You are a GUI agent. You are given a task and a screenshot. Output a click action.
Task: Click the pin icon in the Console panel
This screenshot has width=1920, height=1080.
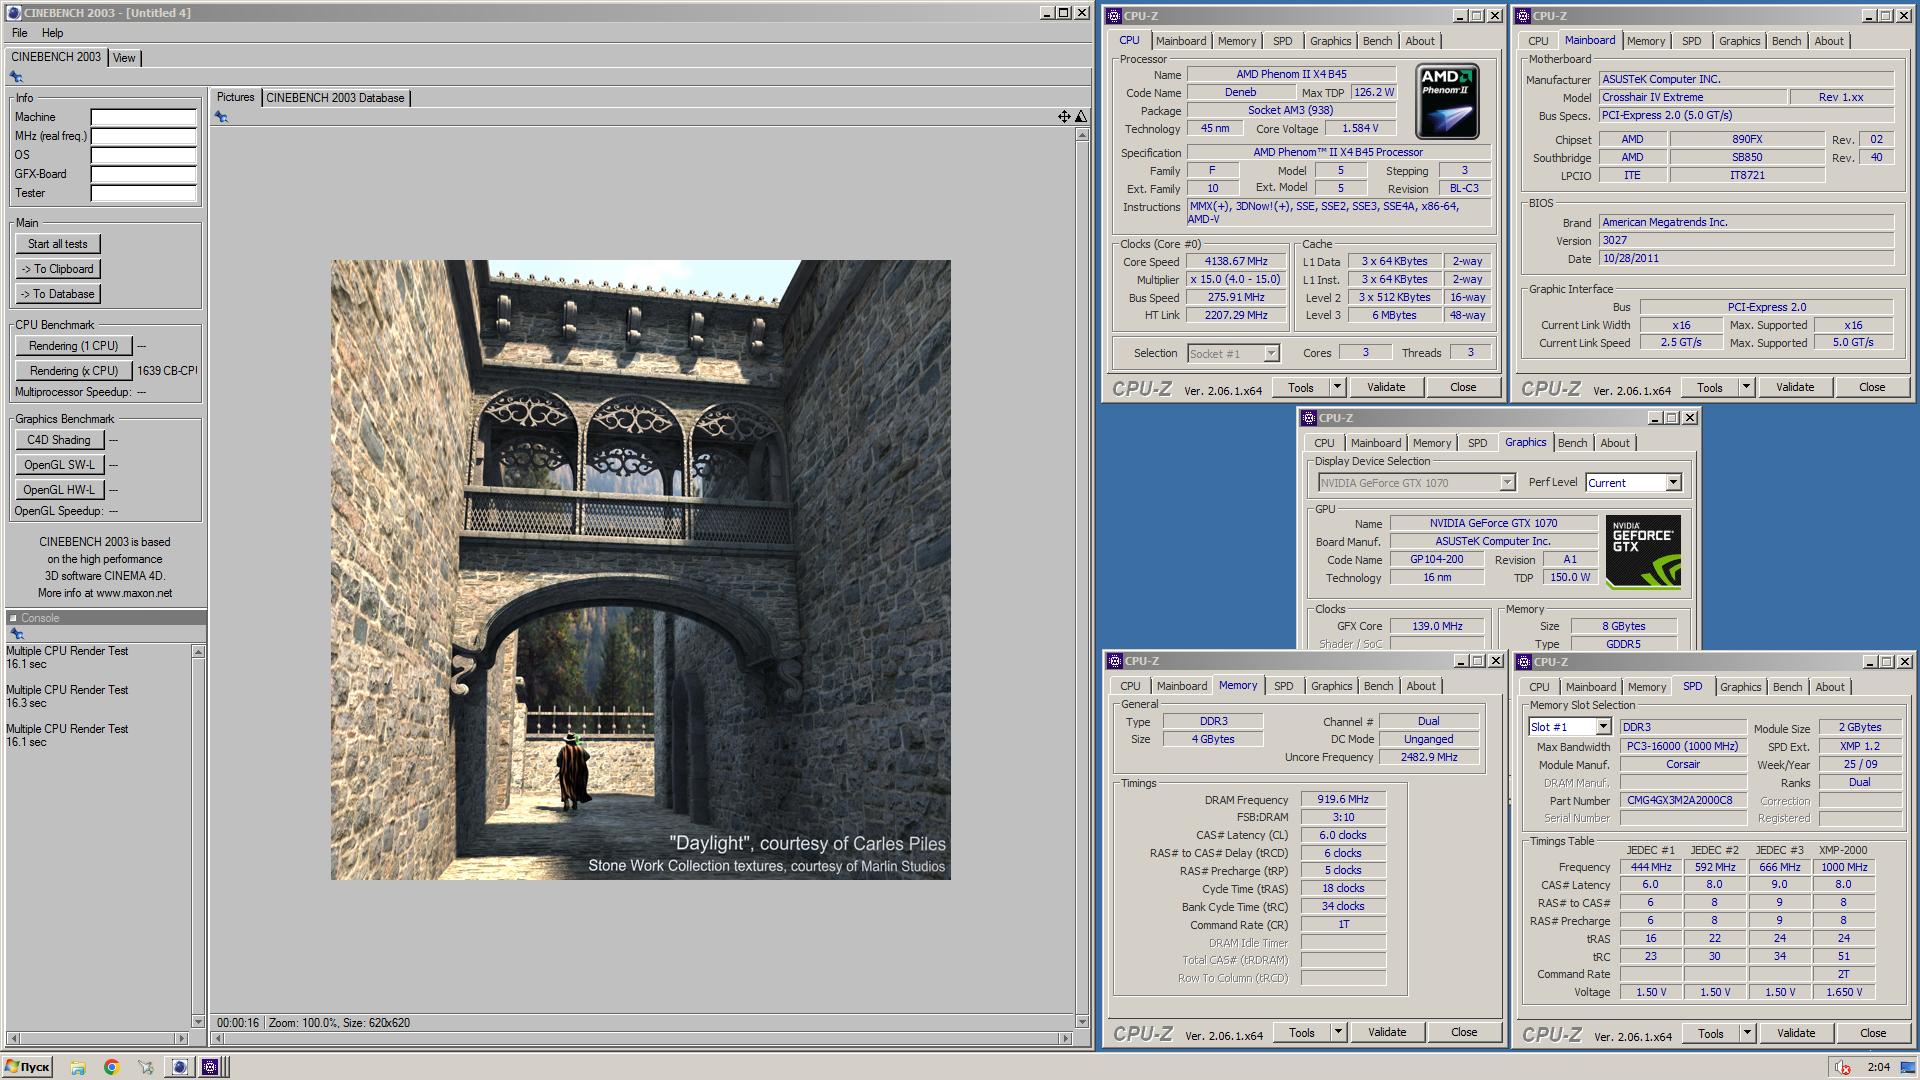tap(16, 634)
